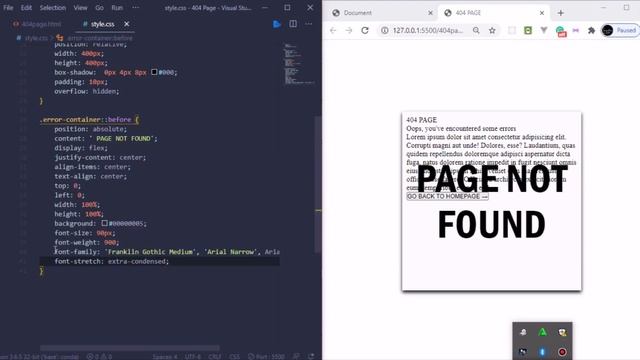Click the font-stretch: extra-condensed line
The height and width of the screenshot is (360, 640).
coord(111,261)
